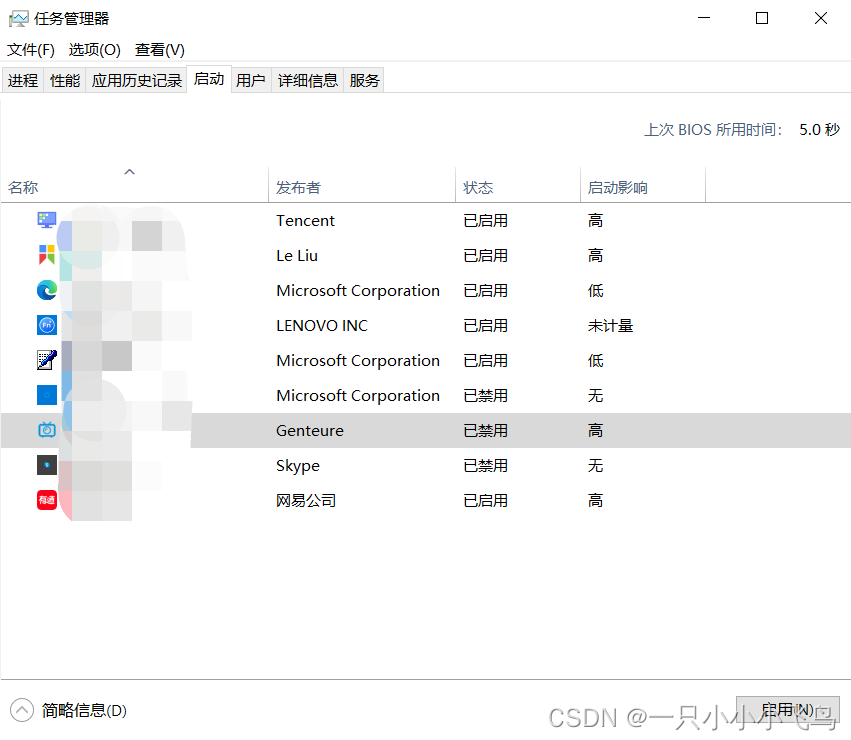Click the Task Manager title bar icon
851x740 pixels.
tap(18, 19)
